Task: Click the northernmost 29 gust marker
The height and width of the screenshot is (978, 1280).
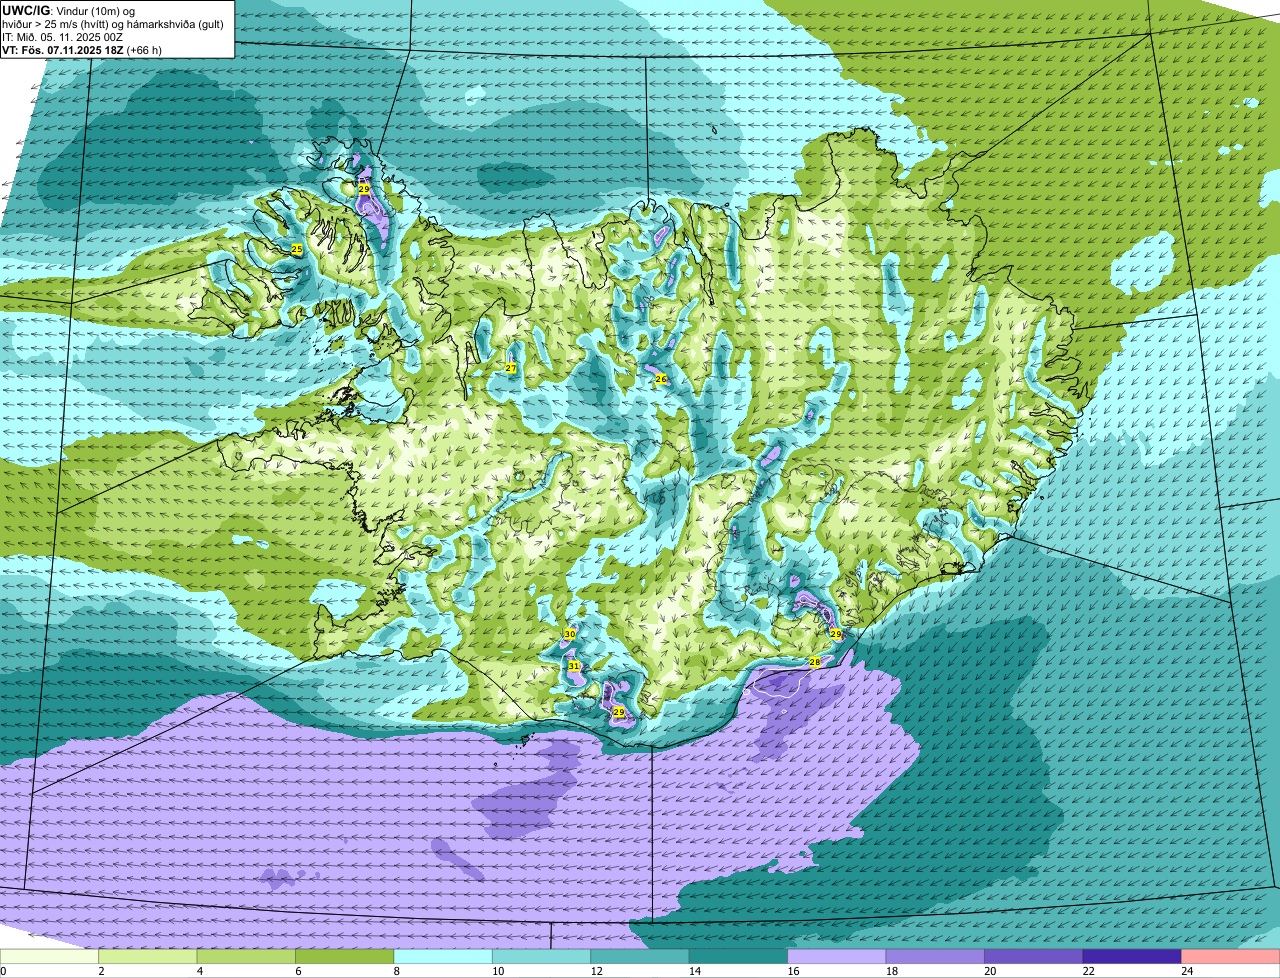Action: click(x=364, y=188)
